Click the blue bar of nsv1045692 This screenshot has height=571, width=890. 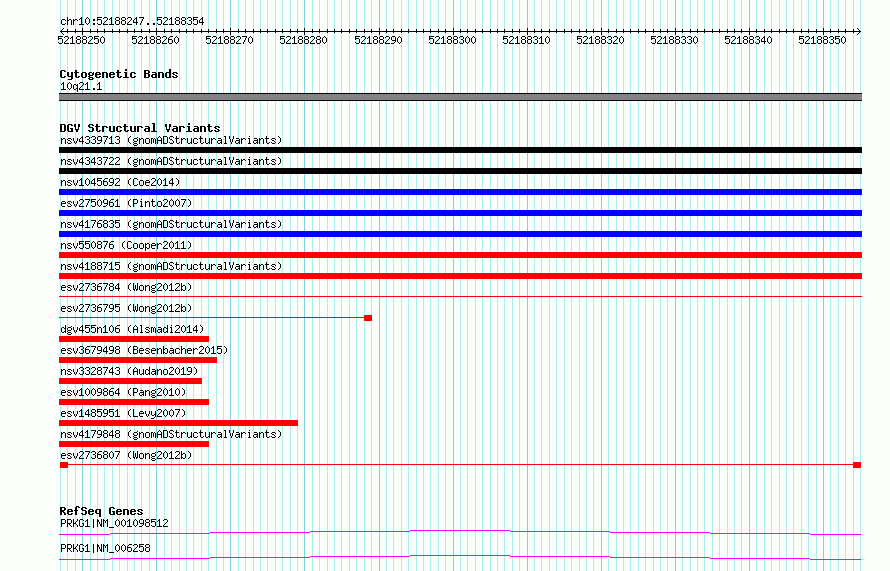pos(460,192)
